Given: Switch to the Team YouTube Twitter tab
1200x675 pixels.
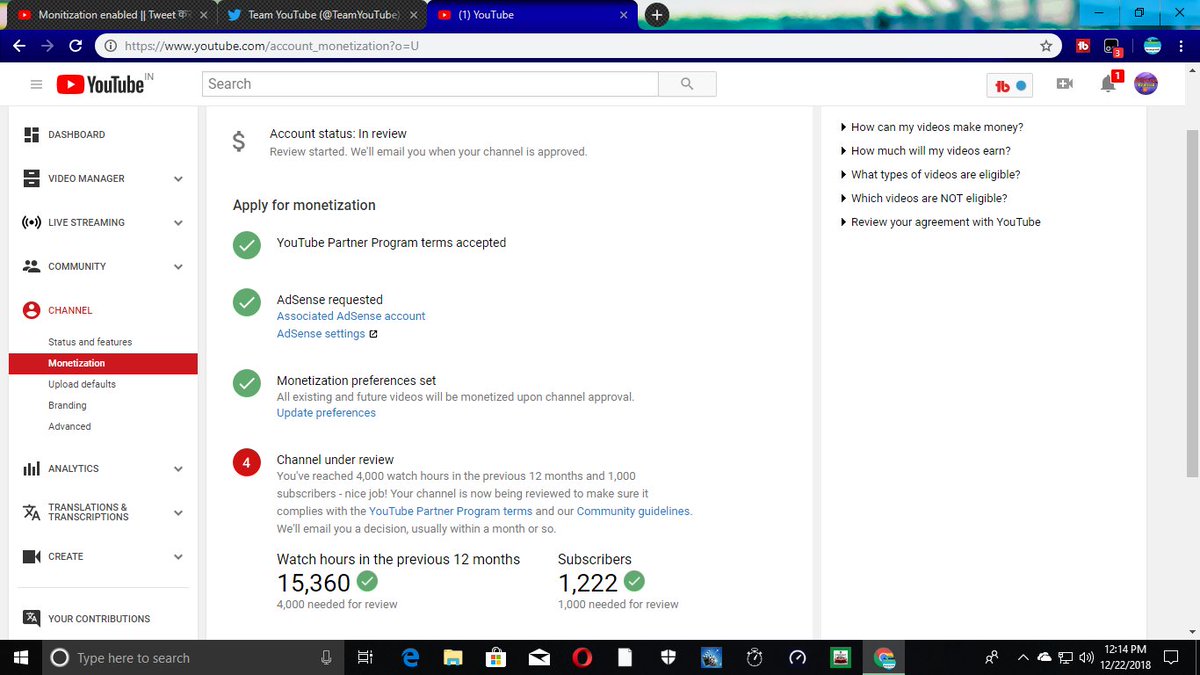Looking at the screenshot, I should tap(320, 15).
